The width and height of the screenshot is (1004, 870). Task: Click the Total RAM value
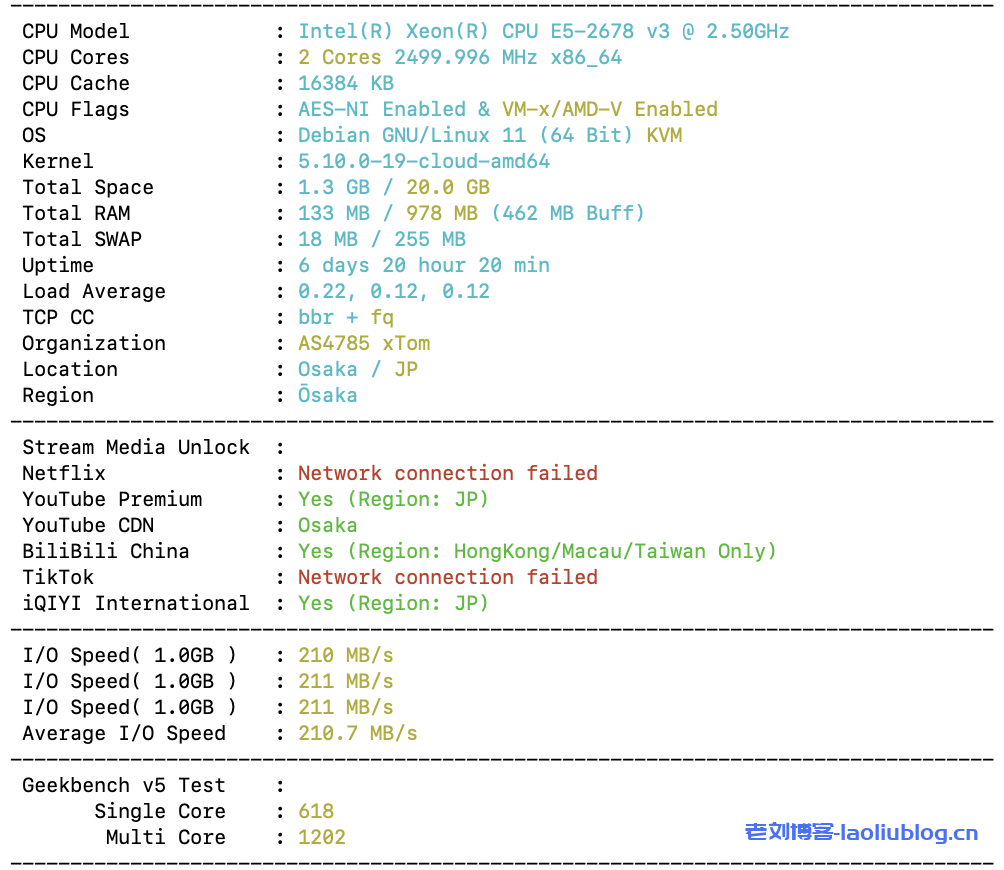pyautogui.click(x=471, y=213)
